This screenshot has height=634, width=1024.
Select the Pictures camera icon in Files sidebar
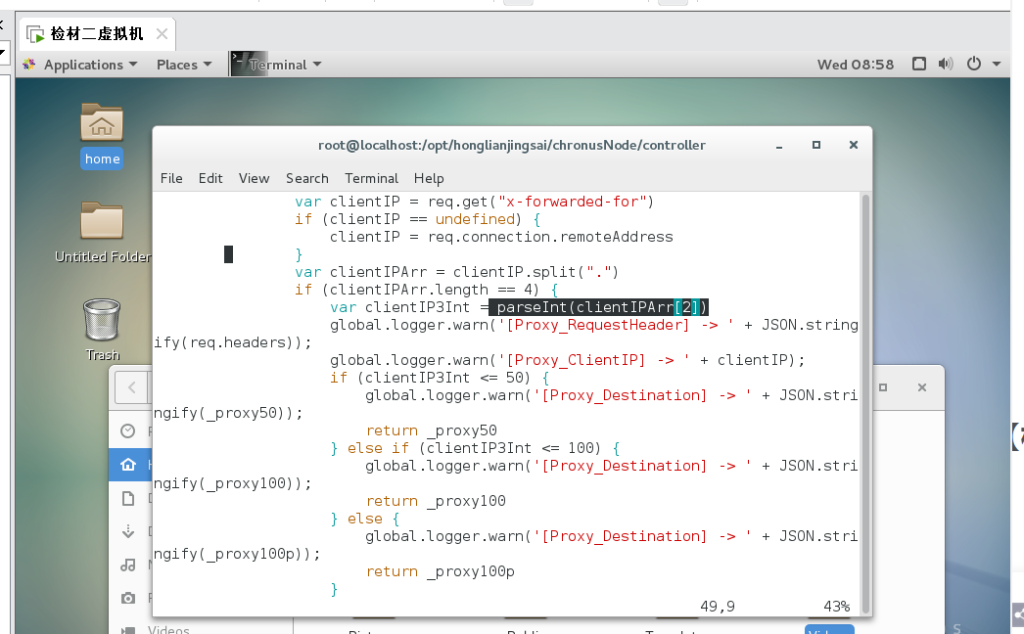pos(128,598)
